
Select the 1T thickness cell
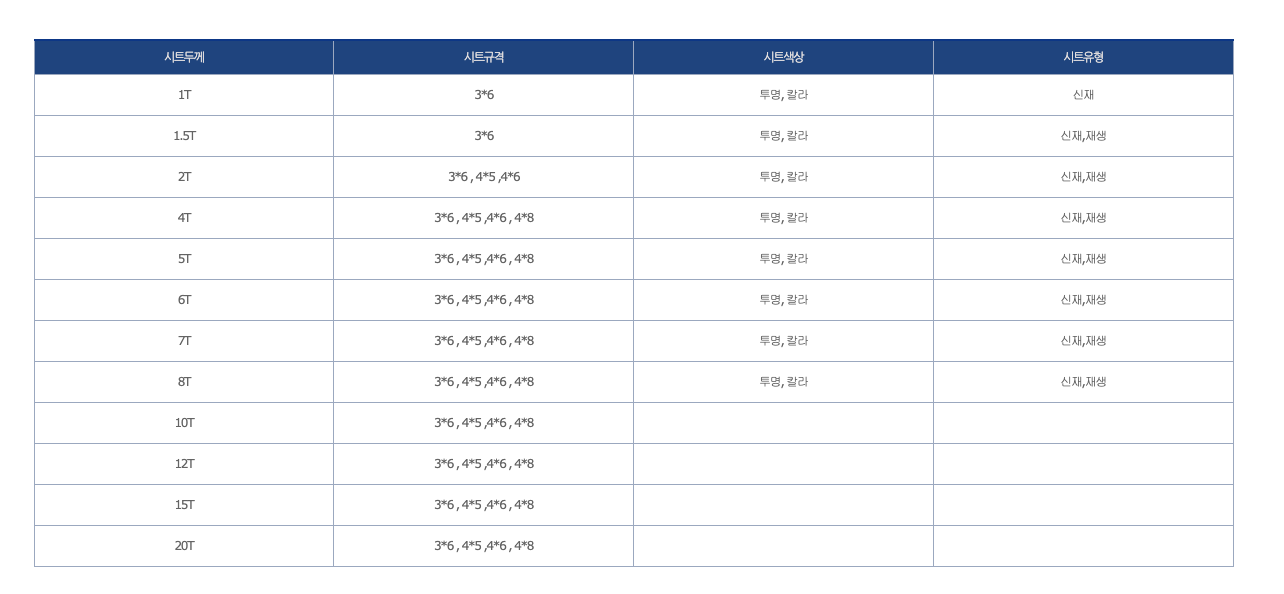[184, 95]
